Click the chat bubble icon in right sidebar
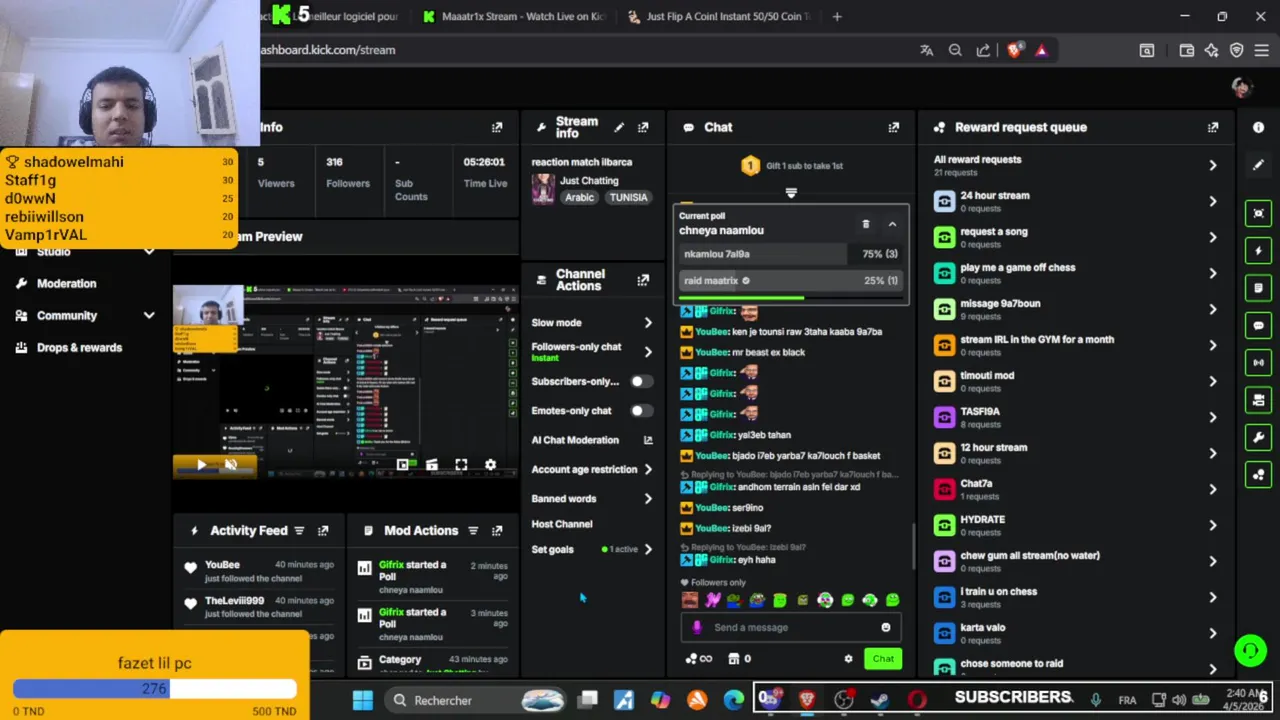The height and width of the screenshot is (720, 1280). tap(1258, 325)
